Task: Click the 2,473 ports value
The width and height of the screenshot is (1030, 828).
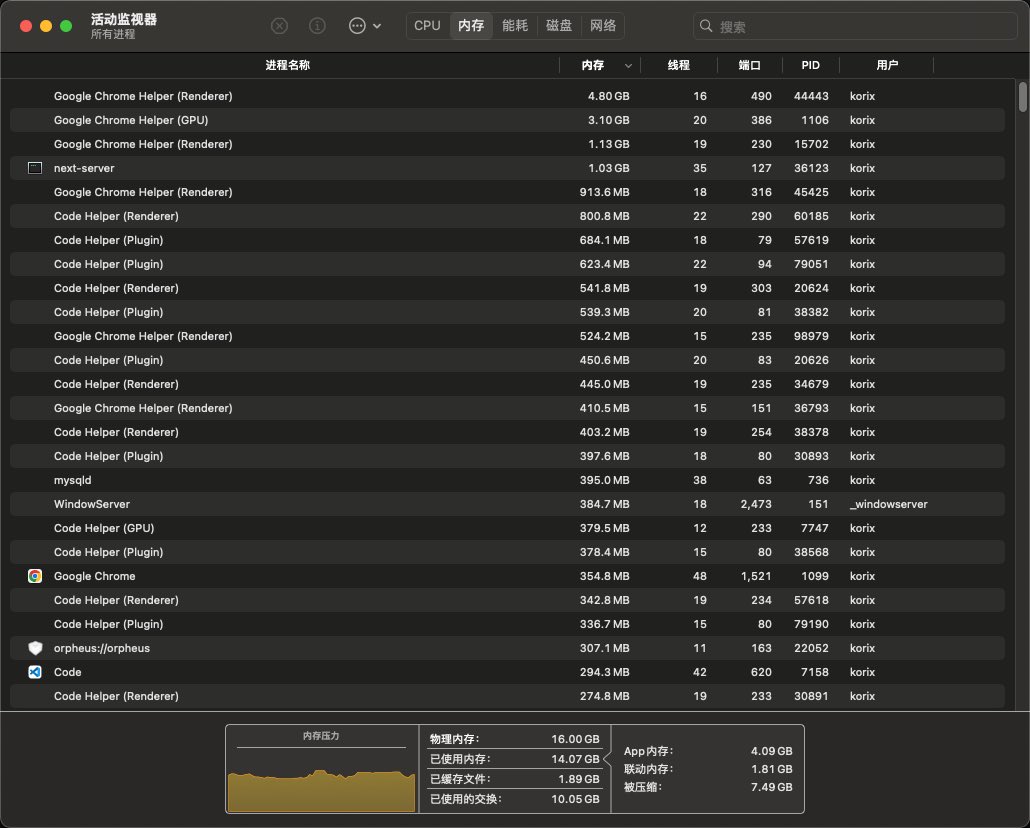Action: coord(755,504)
